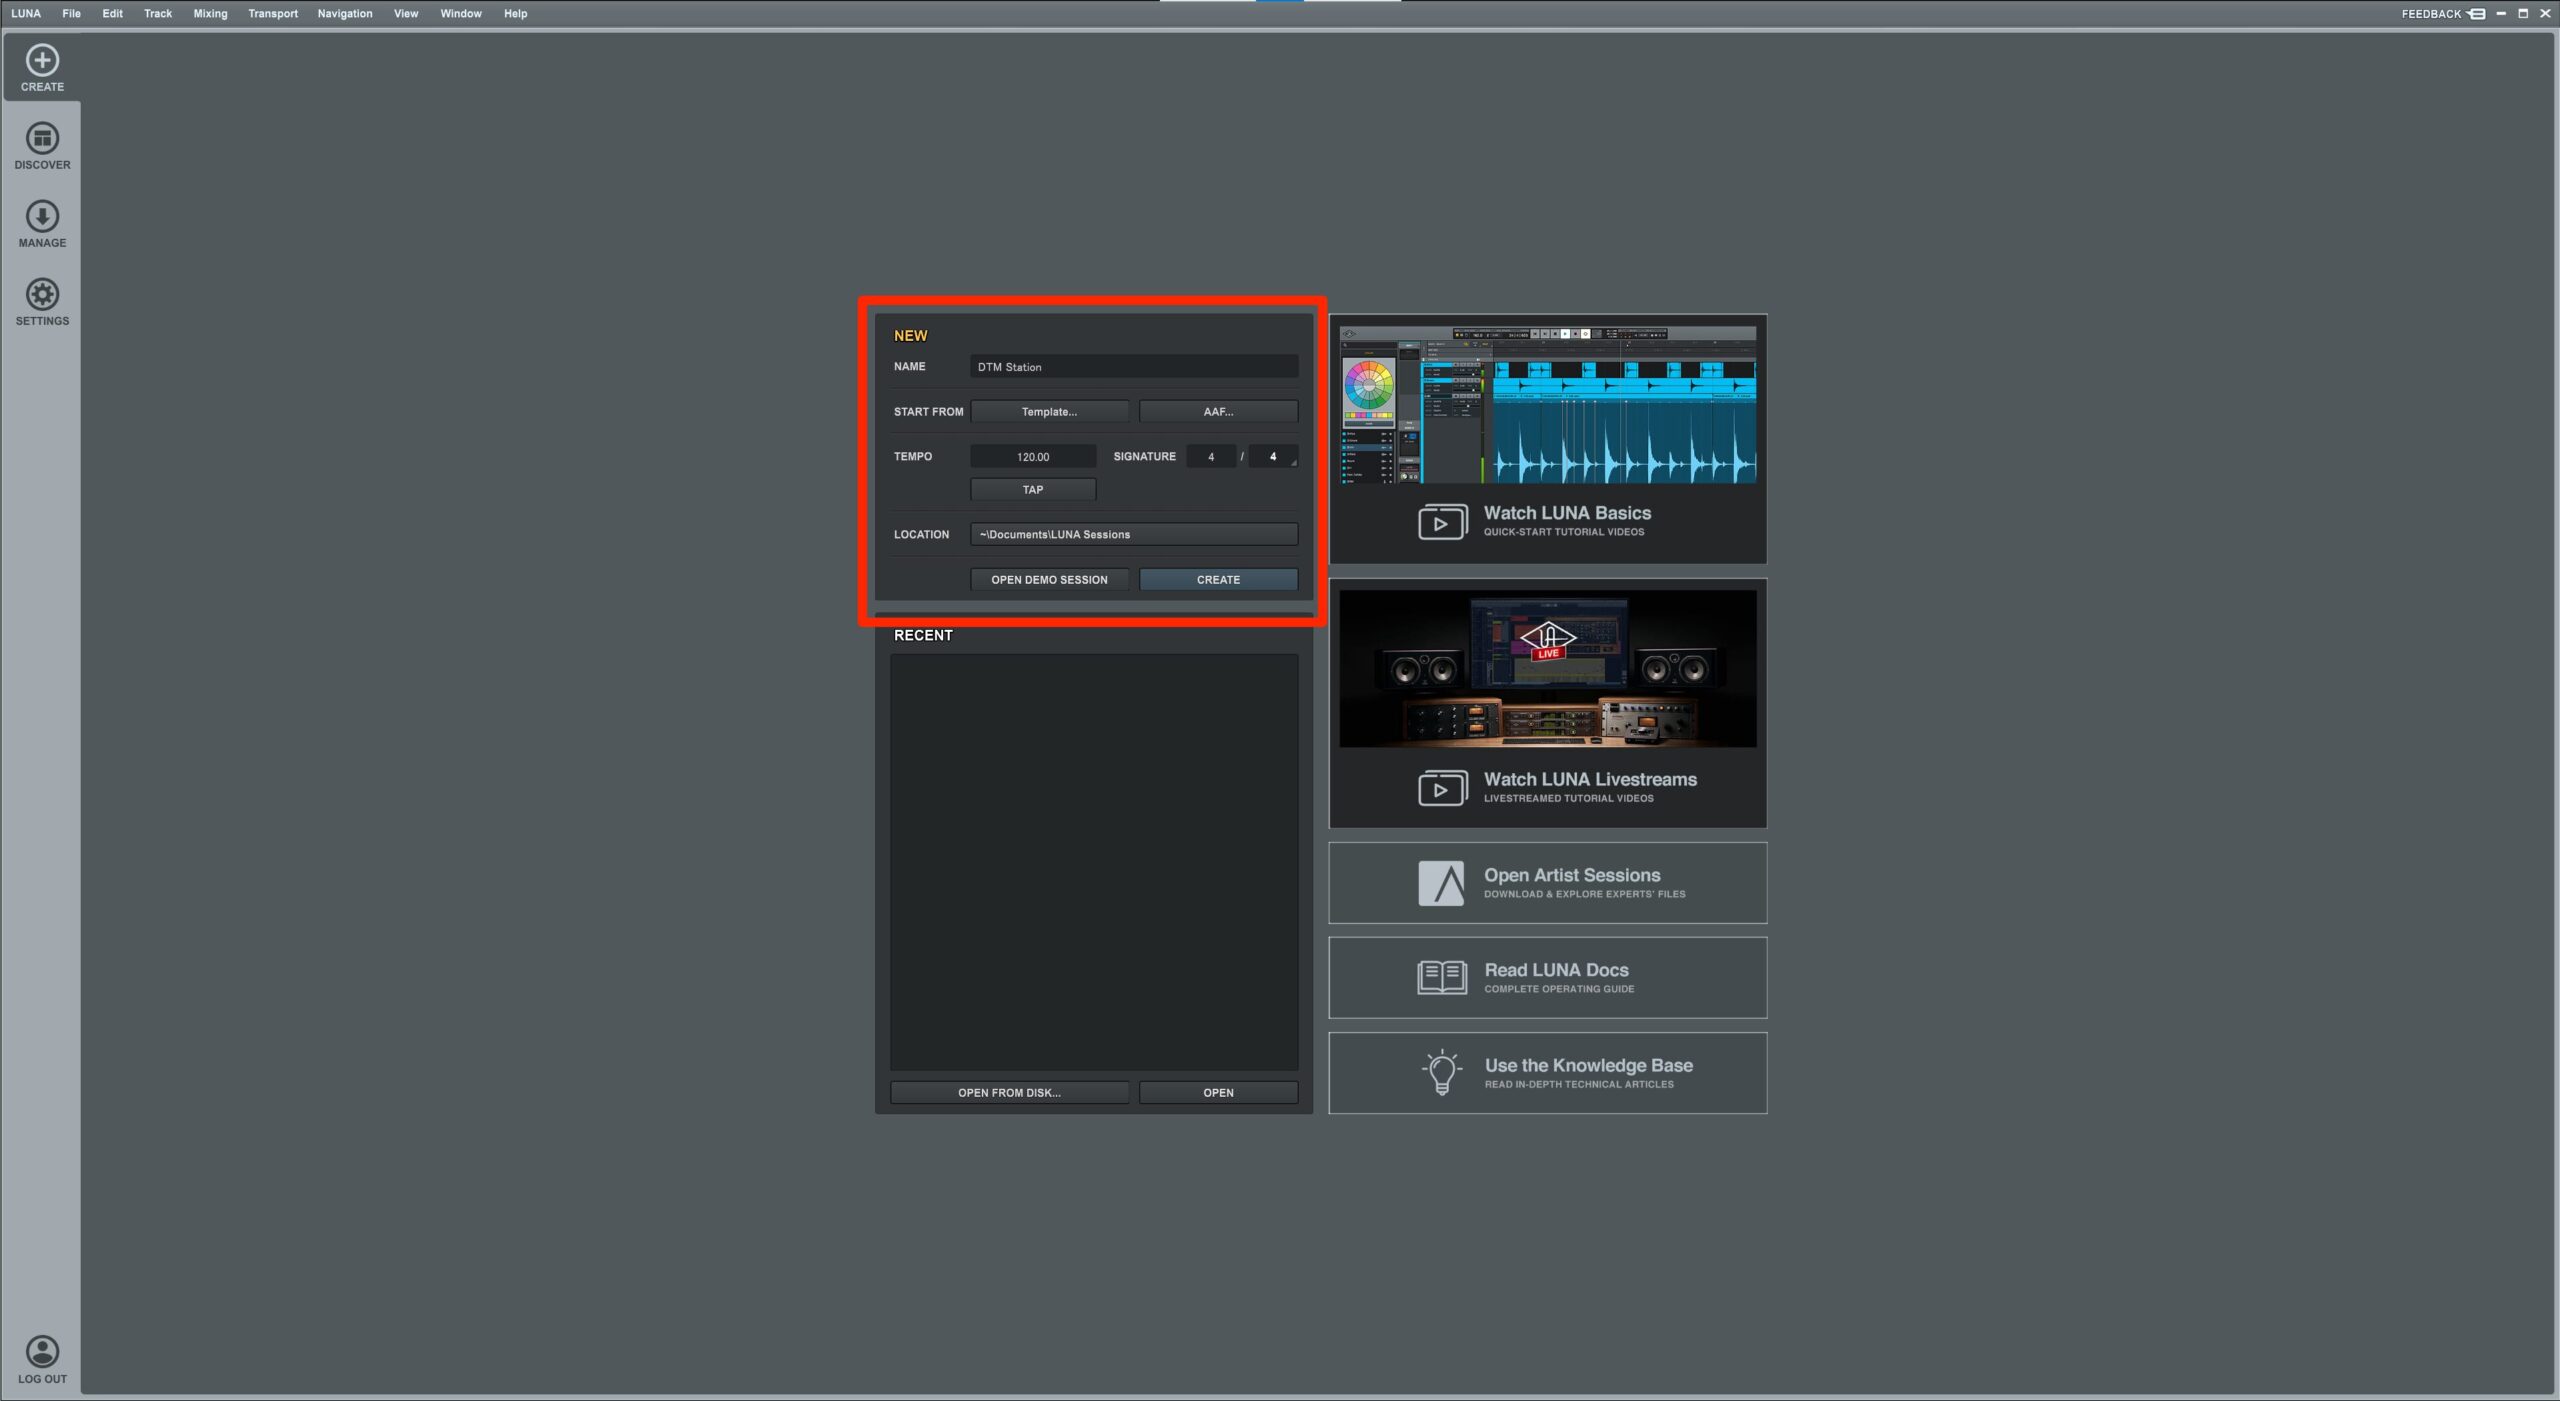This screenshot has width=2560, height=1401.
Task: Click the Use the Knowledge Base link text
Action: pos(1588,1066)
